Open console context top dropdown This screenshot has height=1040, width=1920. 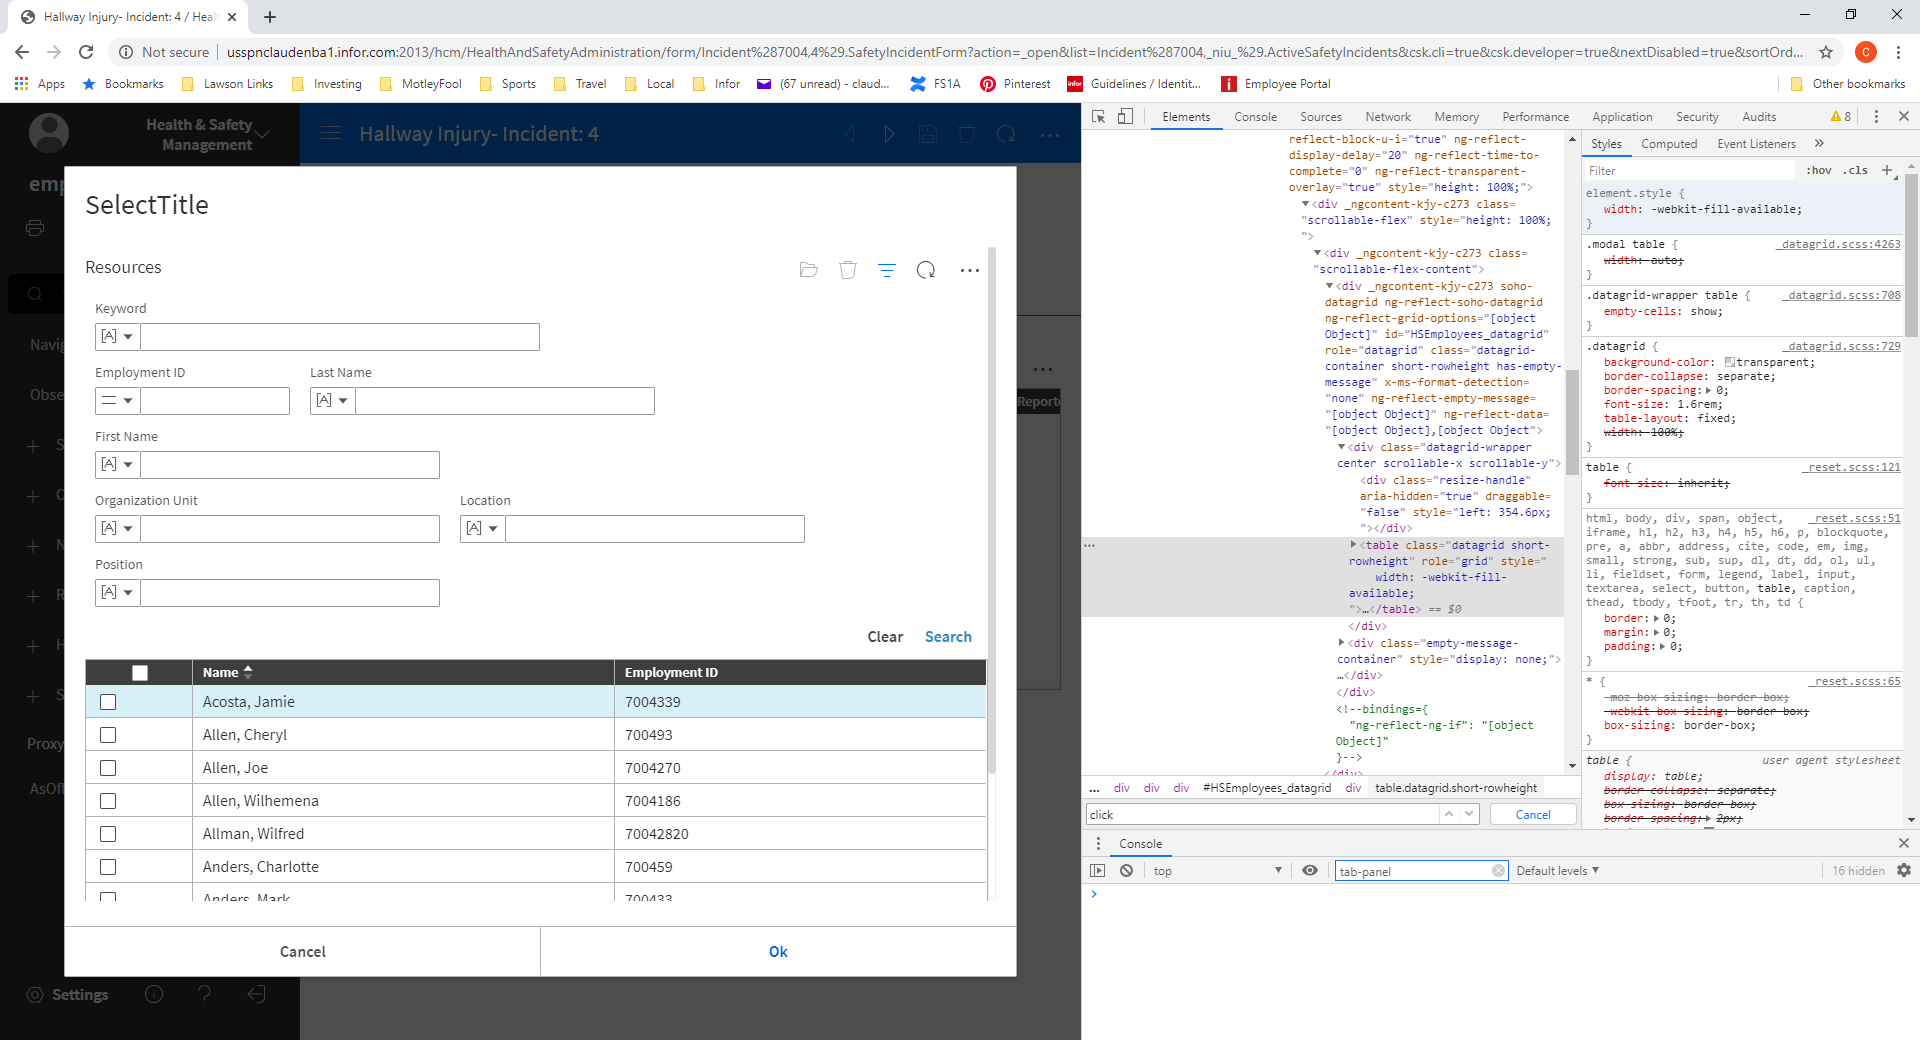pos(1217,871)
